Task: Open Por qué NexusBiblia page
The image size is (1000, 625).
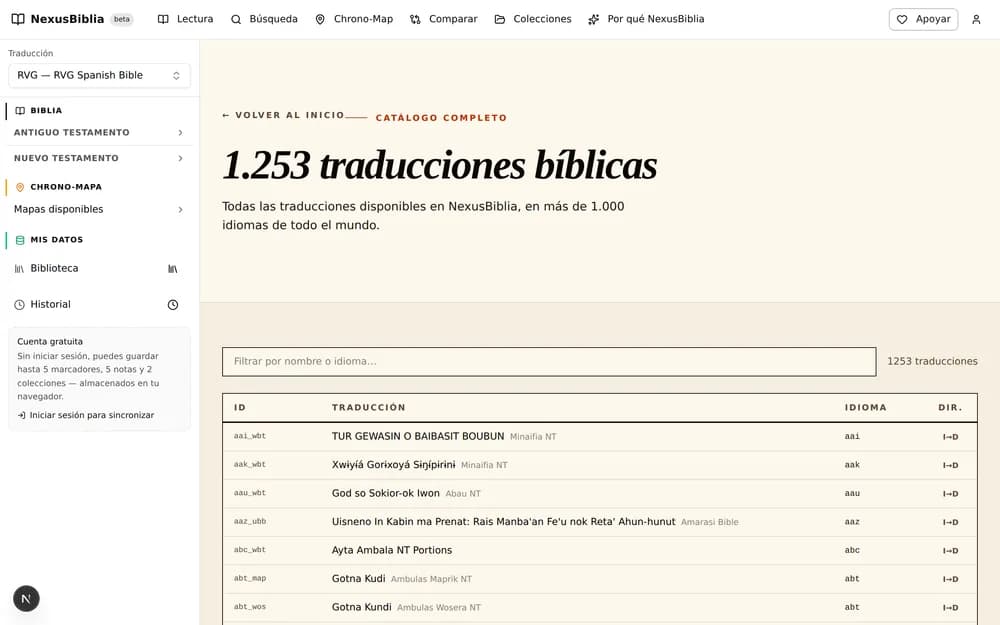Action: (646, 19)
